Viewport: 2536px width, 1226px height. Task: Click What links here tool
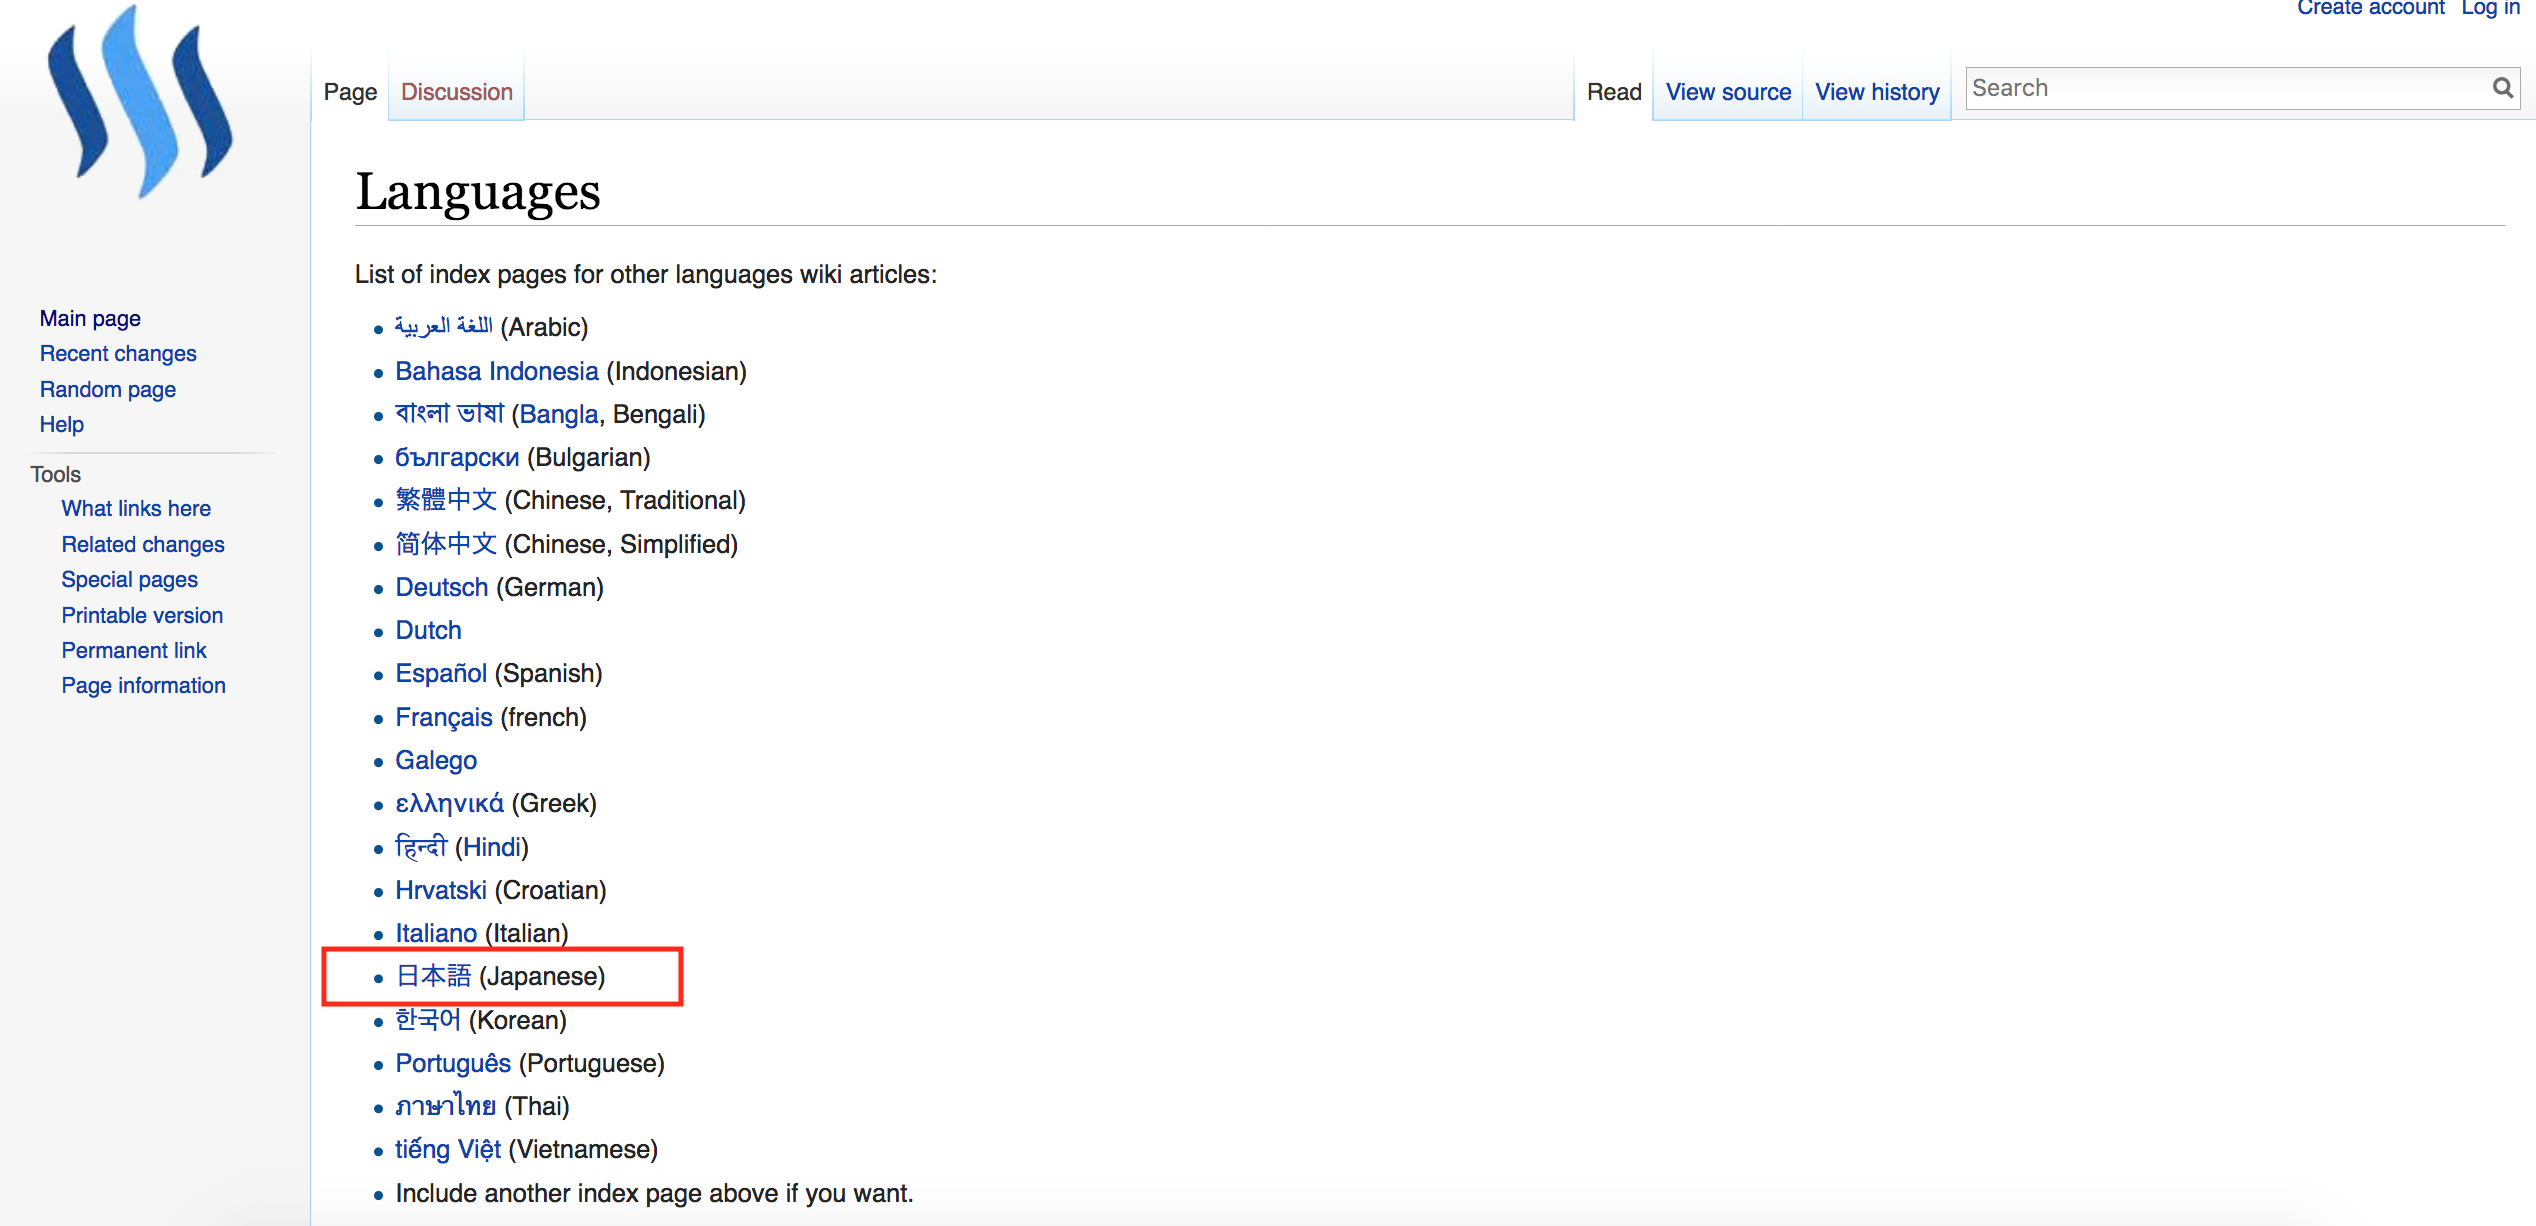pos(136,508)
